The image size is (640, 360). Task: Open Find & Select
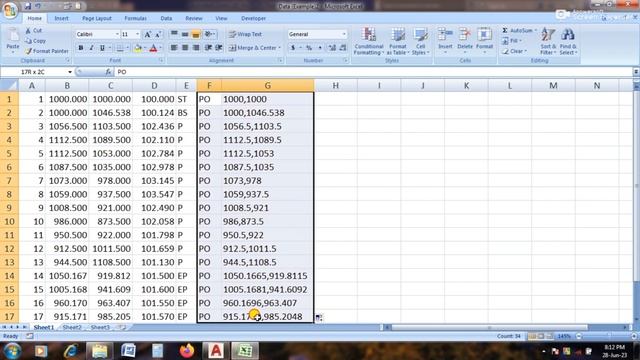click(x=568, y=41)
